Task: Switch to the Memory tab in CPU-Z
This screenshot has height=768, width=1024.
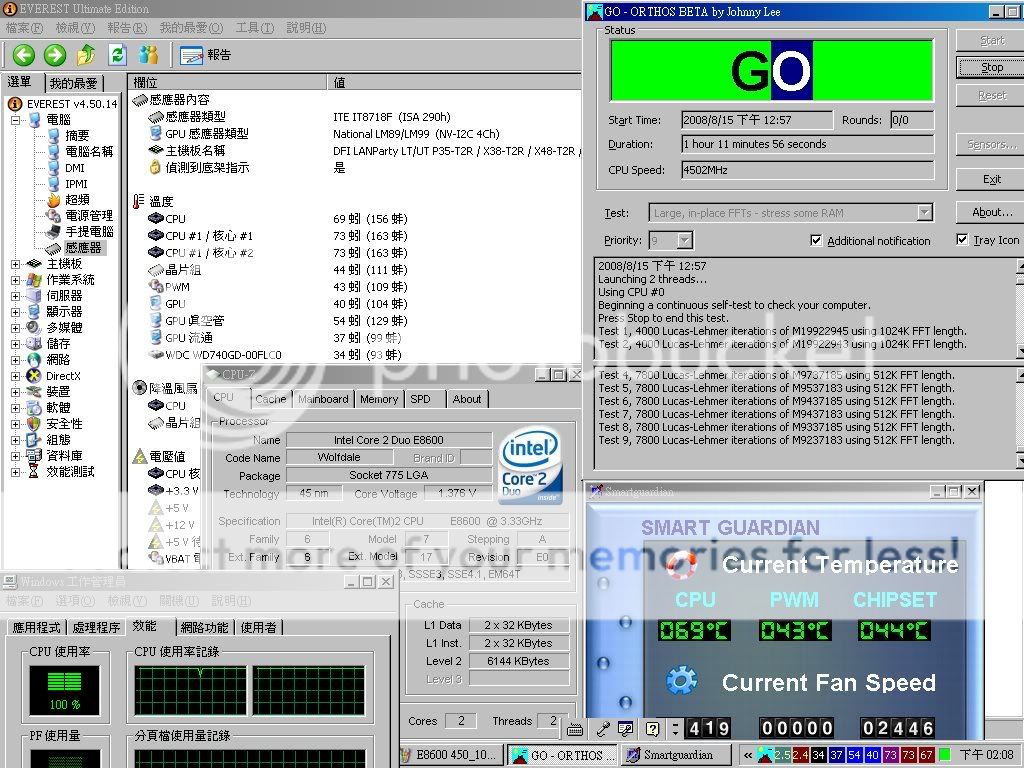Action: (379, 399)
